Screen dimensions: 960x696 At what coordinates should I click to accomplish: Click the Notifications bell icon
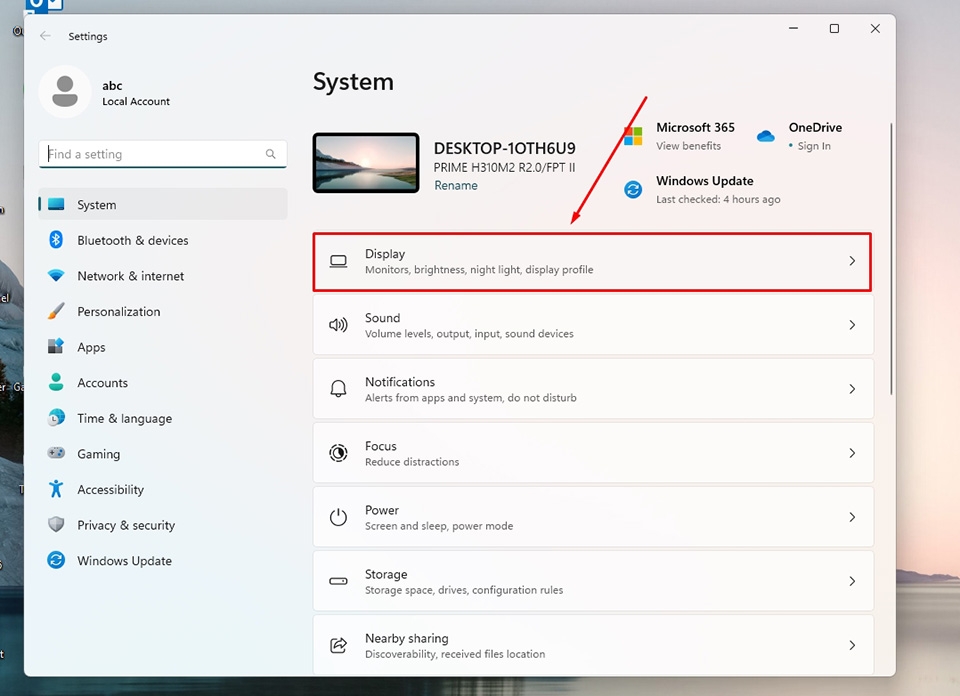(339, 388)
